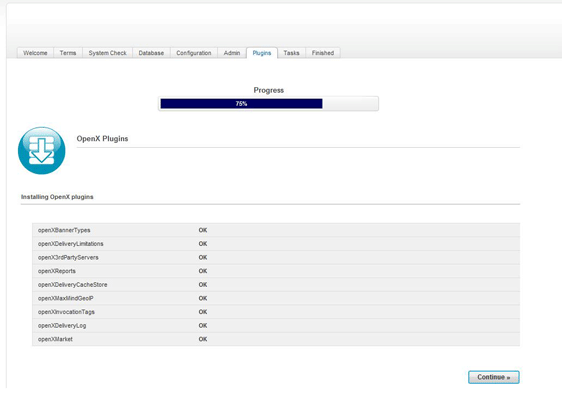Go to the System Check tab
The width and height of the screenshot is (562, 399).
point(108,53)
